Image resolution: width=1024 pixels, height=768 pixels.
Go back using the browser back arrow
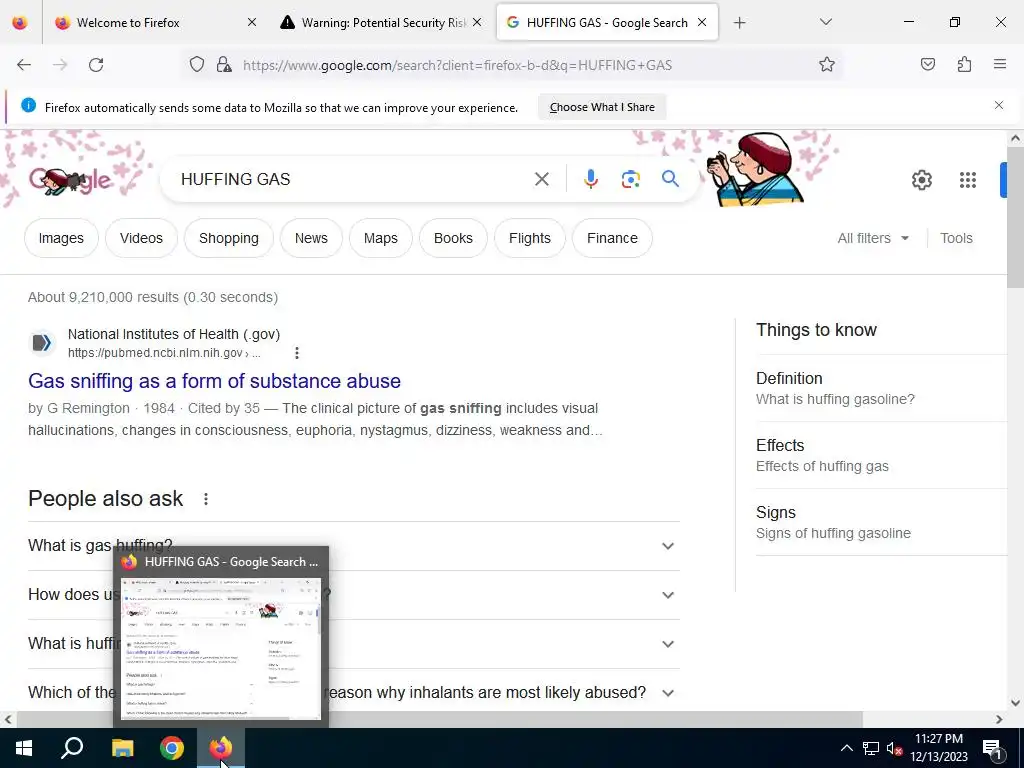coord(24,65)
